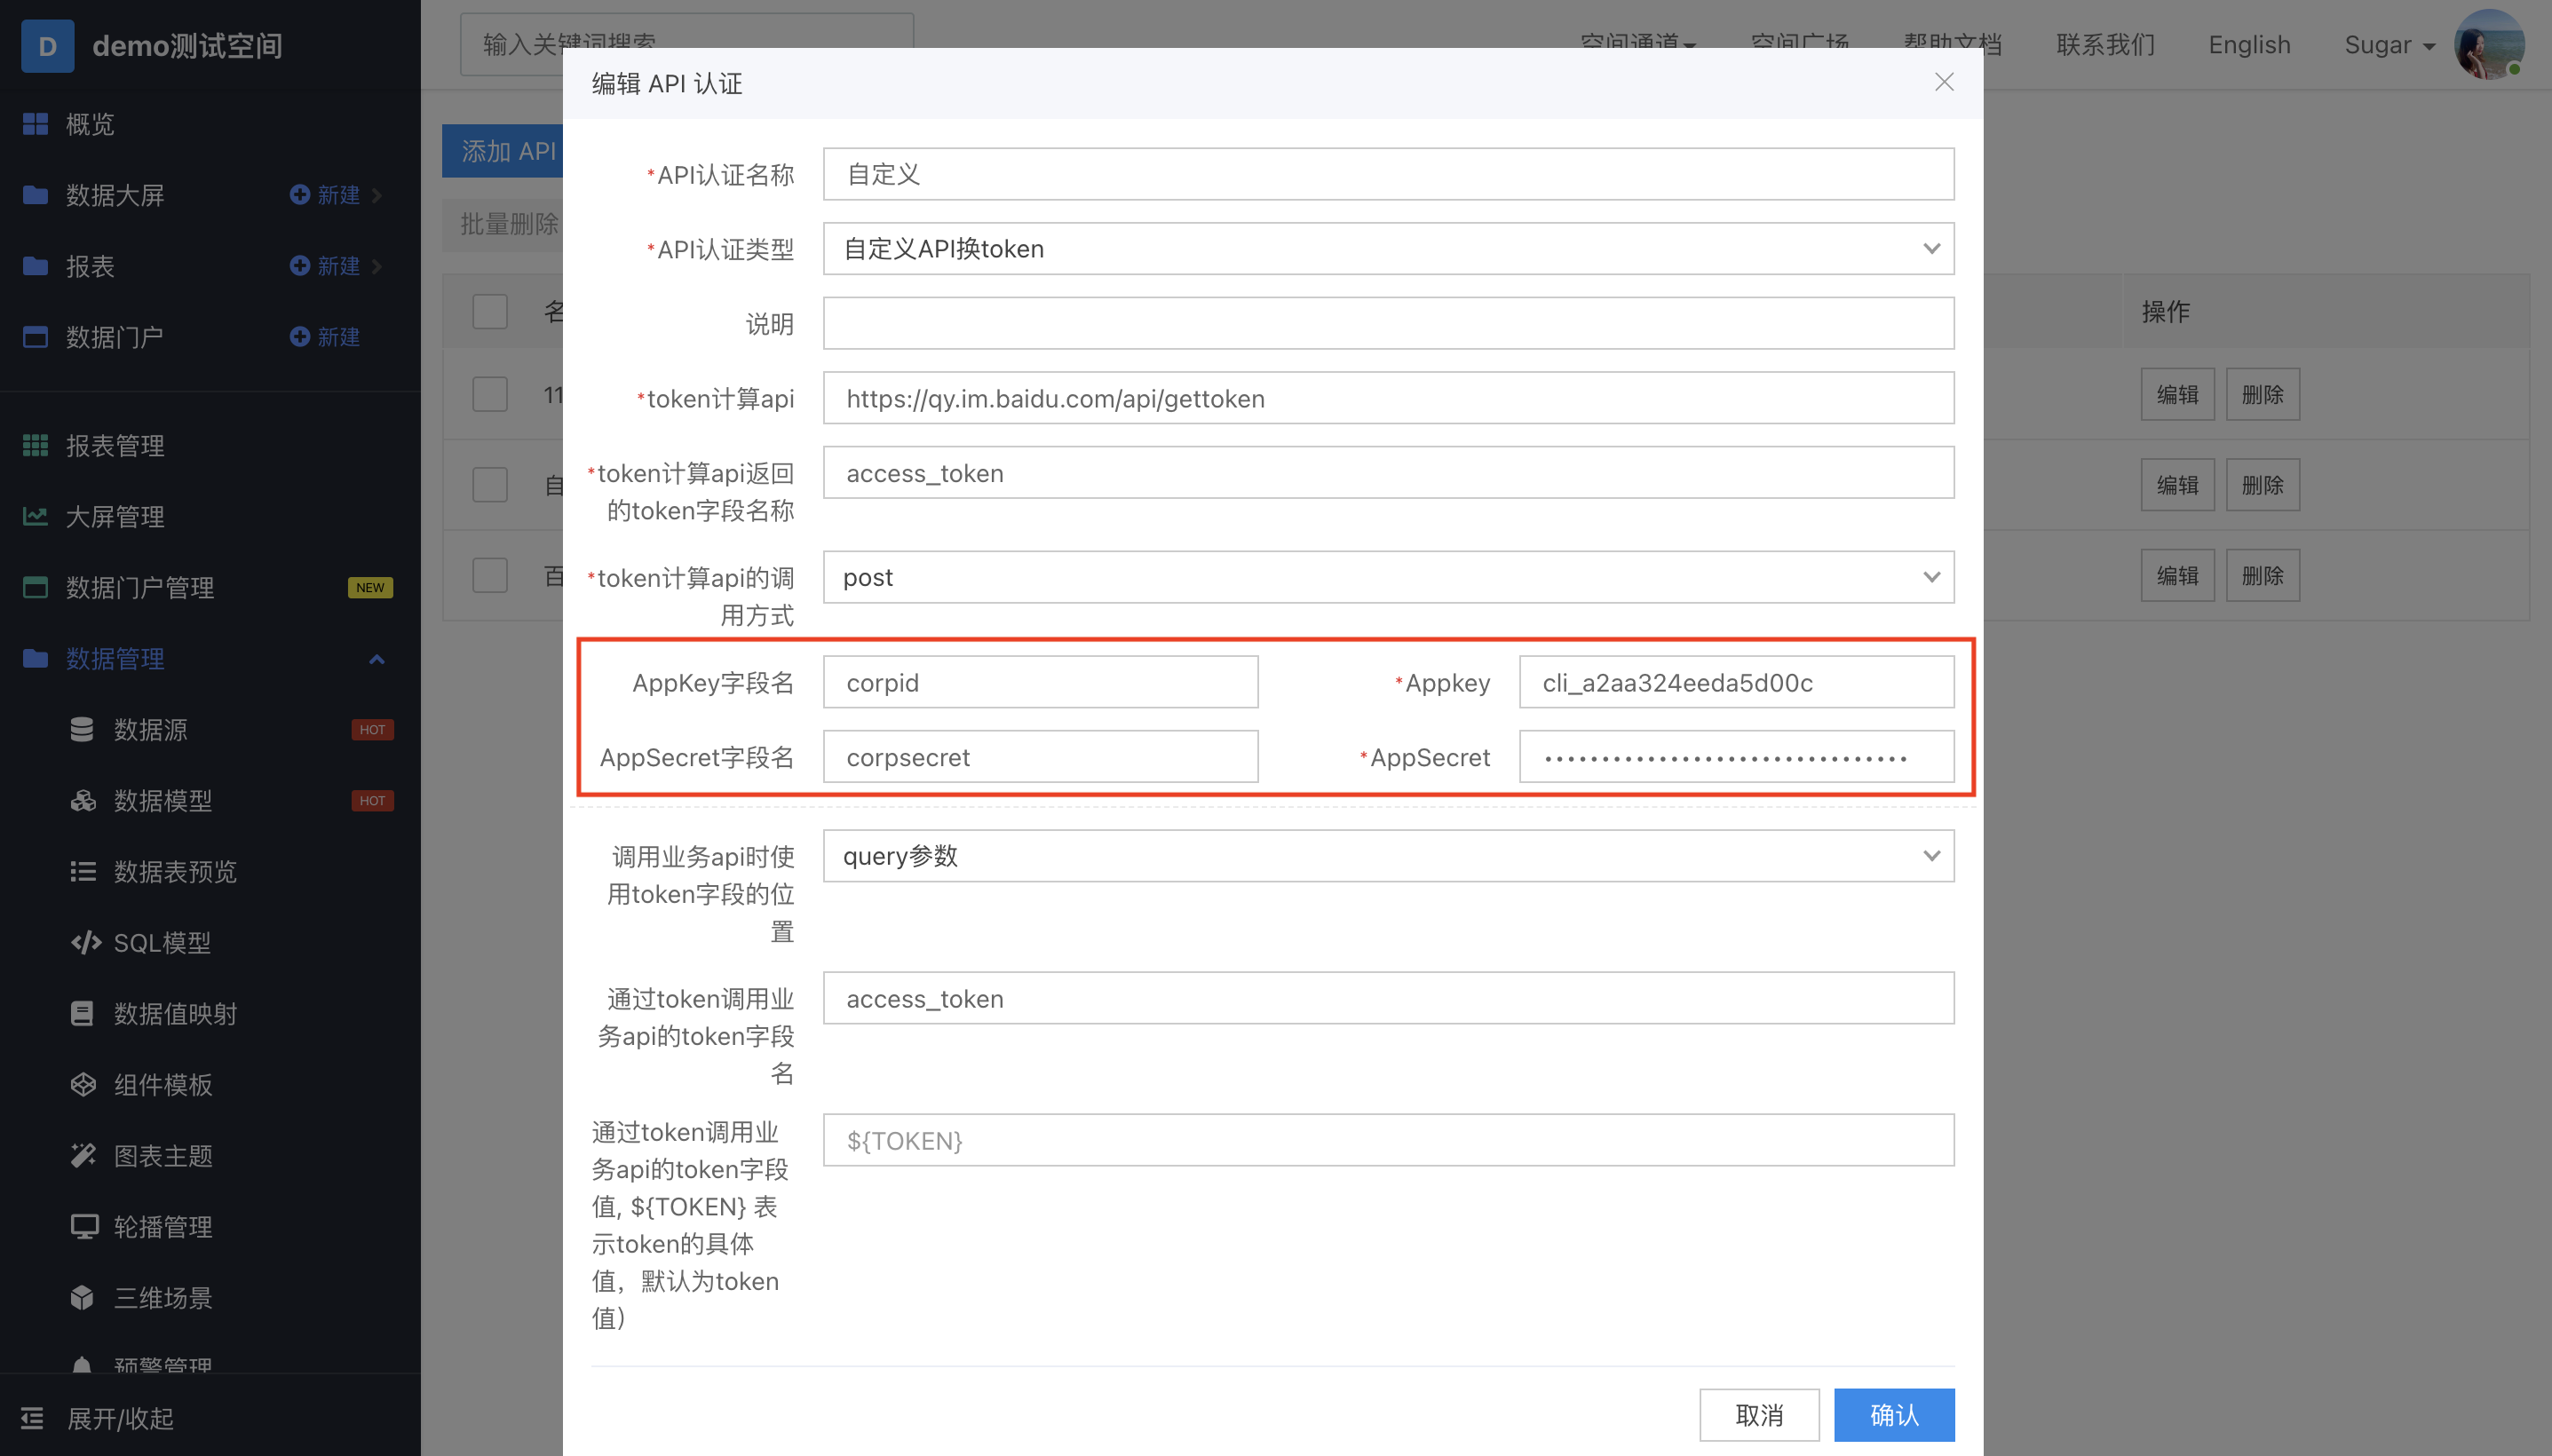This screenshot has width=2552, height=1456.
Task: Open 报表管理 grid icon
Action: pos(35,446)
